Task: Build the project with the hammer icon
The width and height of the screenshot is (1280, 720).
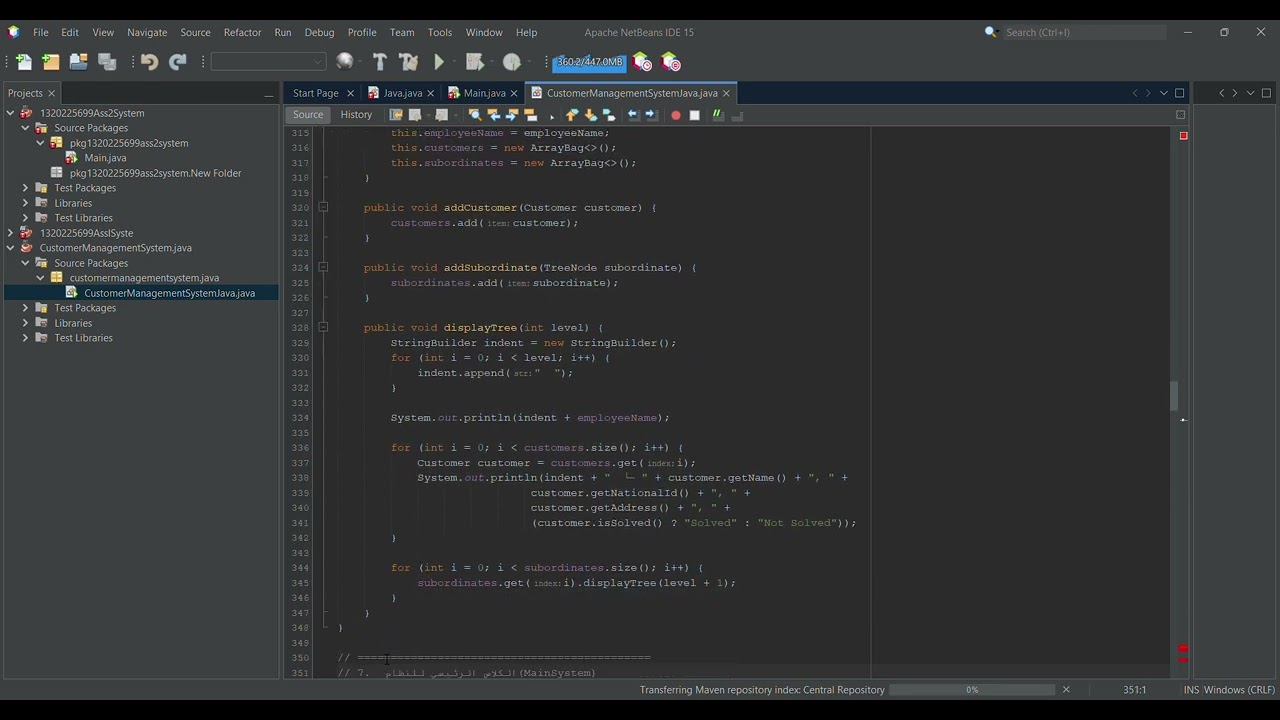Action: [x=379, y=62]
